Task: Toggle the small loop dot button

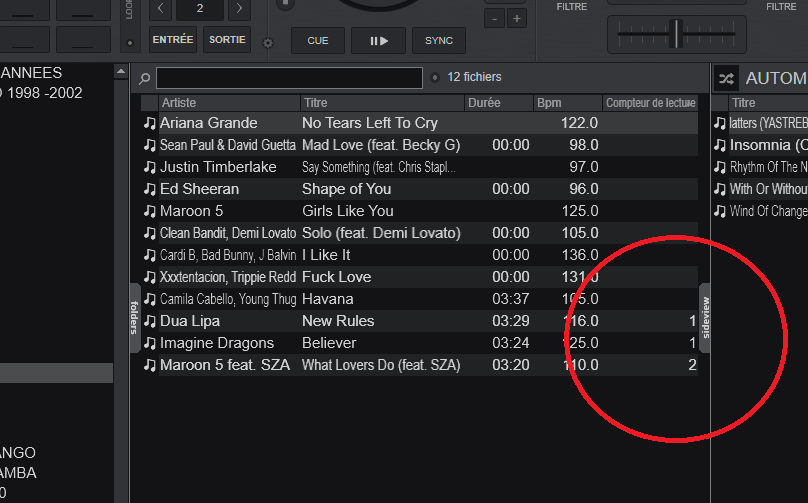Action: (129, 43)
